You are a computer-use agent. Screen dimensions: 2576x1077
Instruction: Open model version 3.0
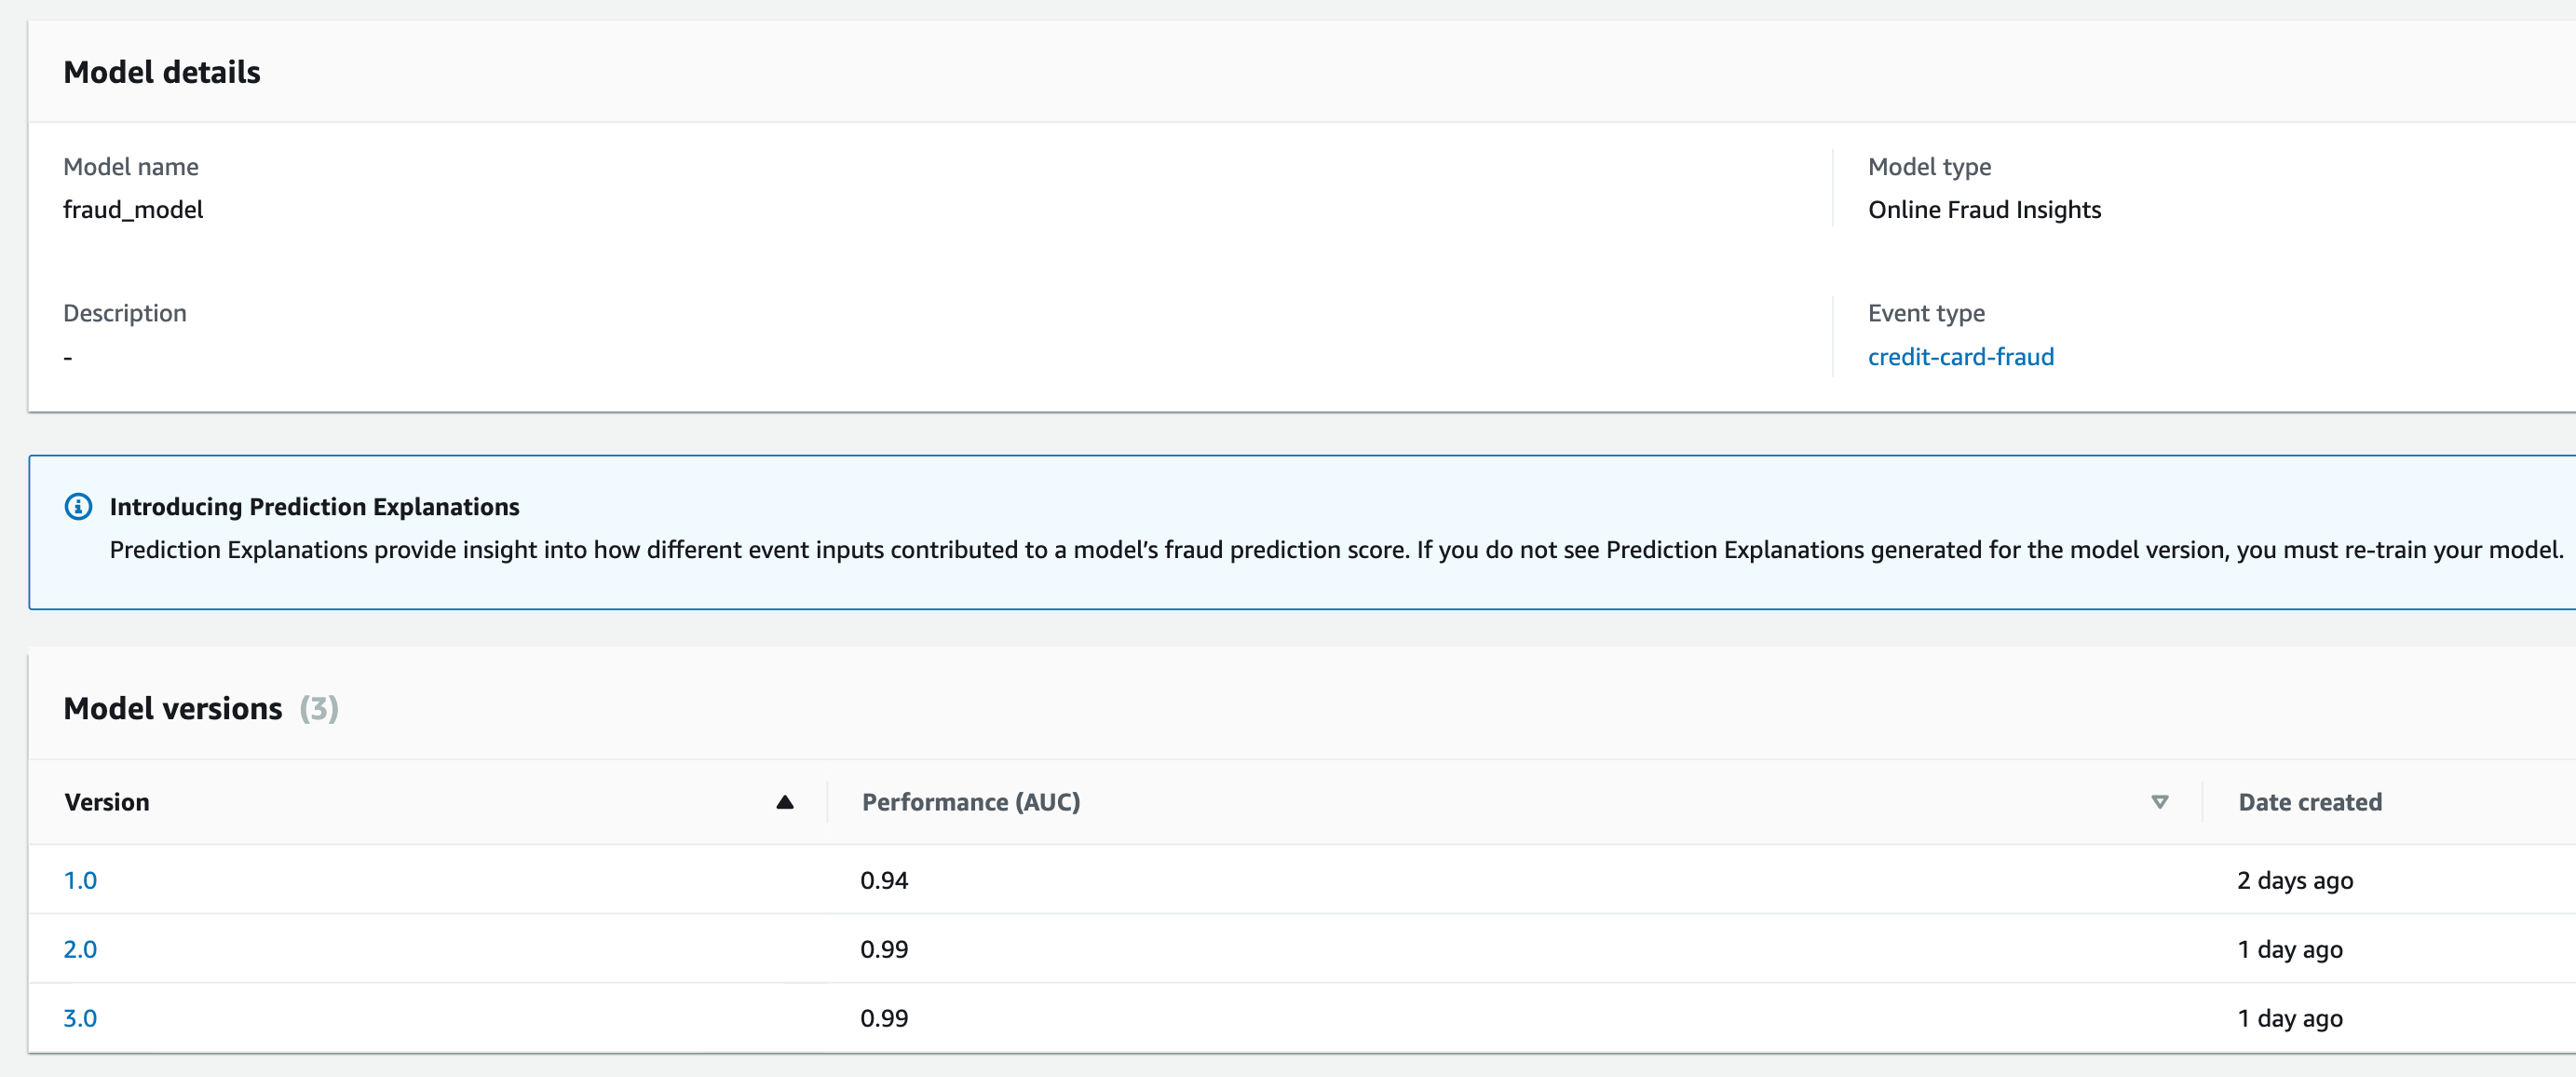80,1018
